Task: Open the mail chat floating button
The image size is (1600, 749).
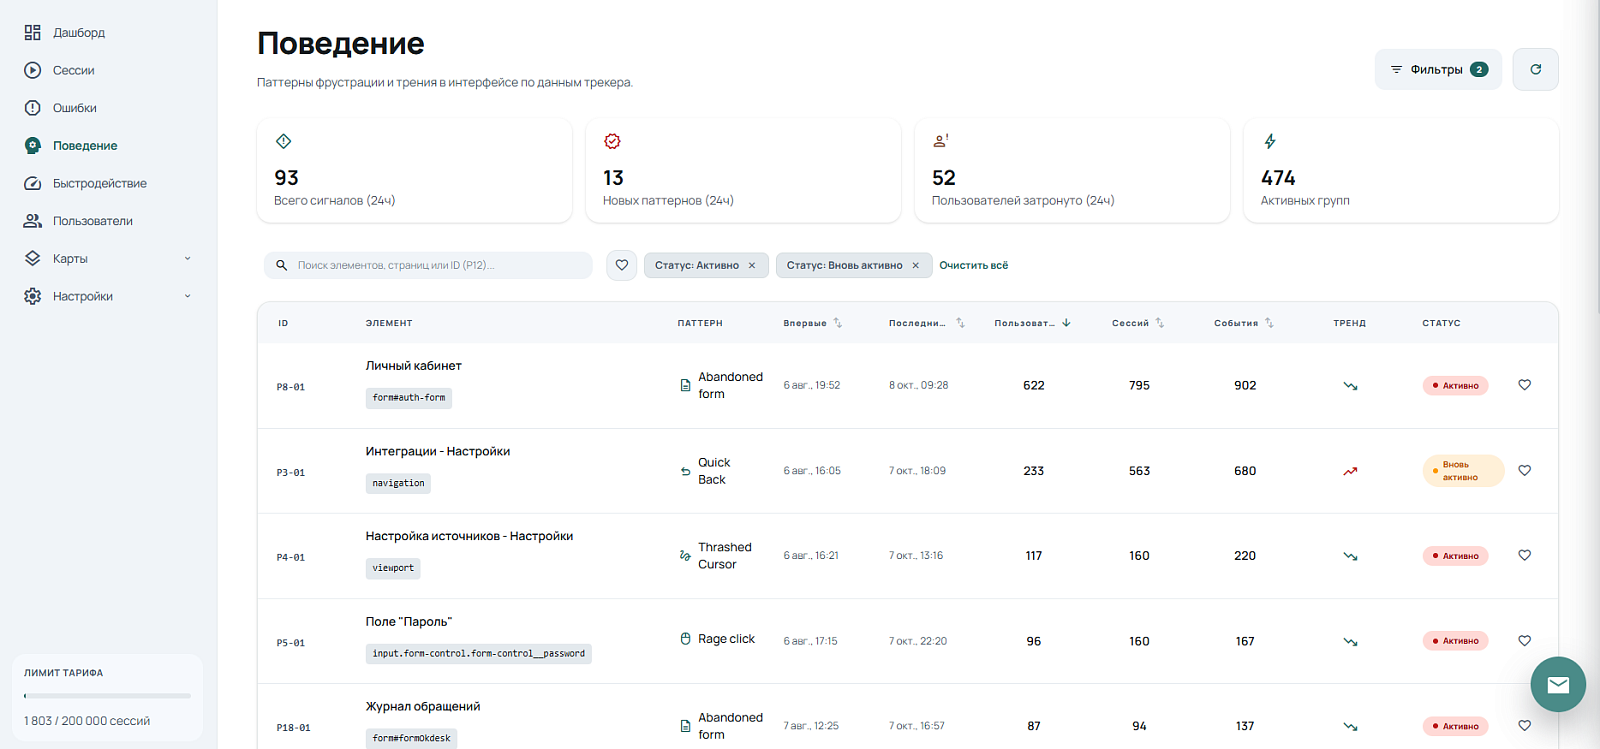Action: pos(1558,684)
